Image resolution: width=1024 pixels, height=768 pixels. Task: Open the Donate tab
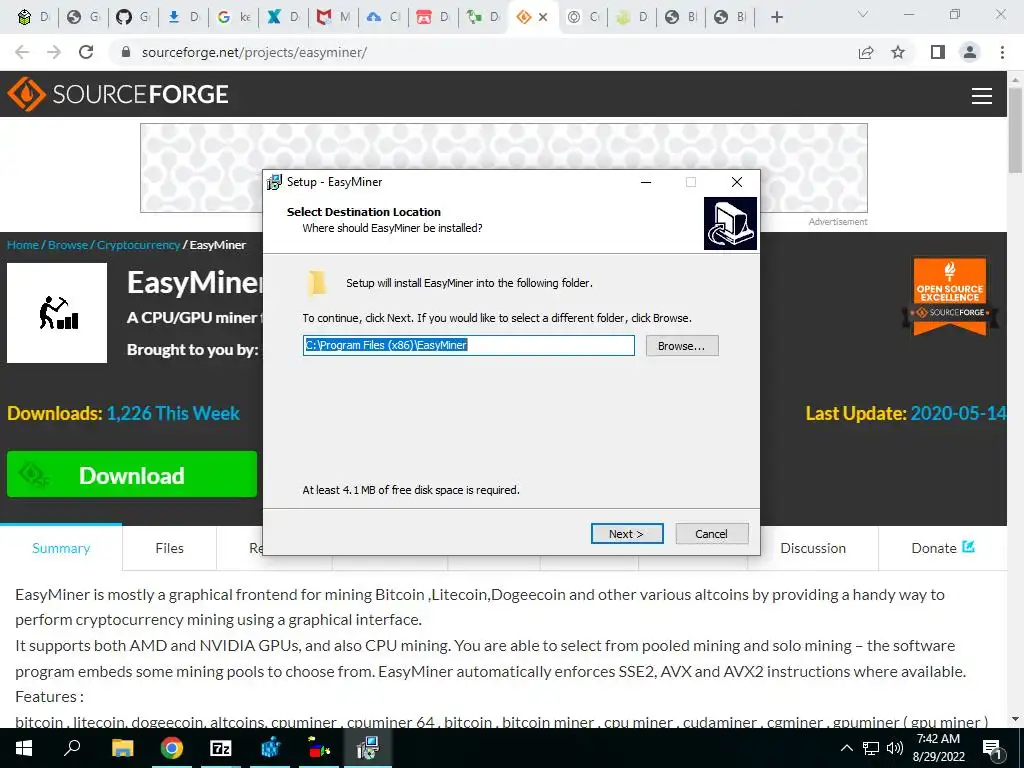(942, 548)
